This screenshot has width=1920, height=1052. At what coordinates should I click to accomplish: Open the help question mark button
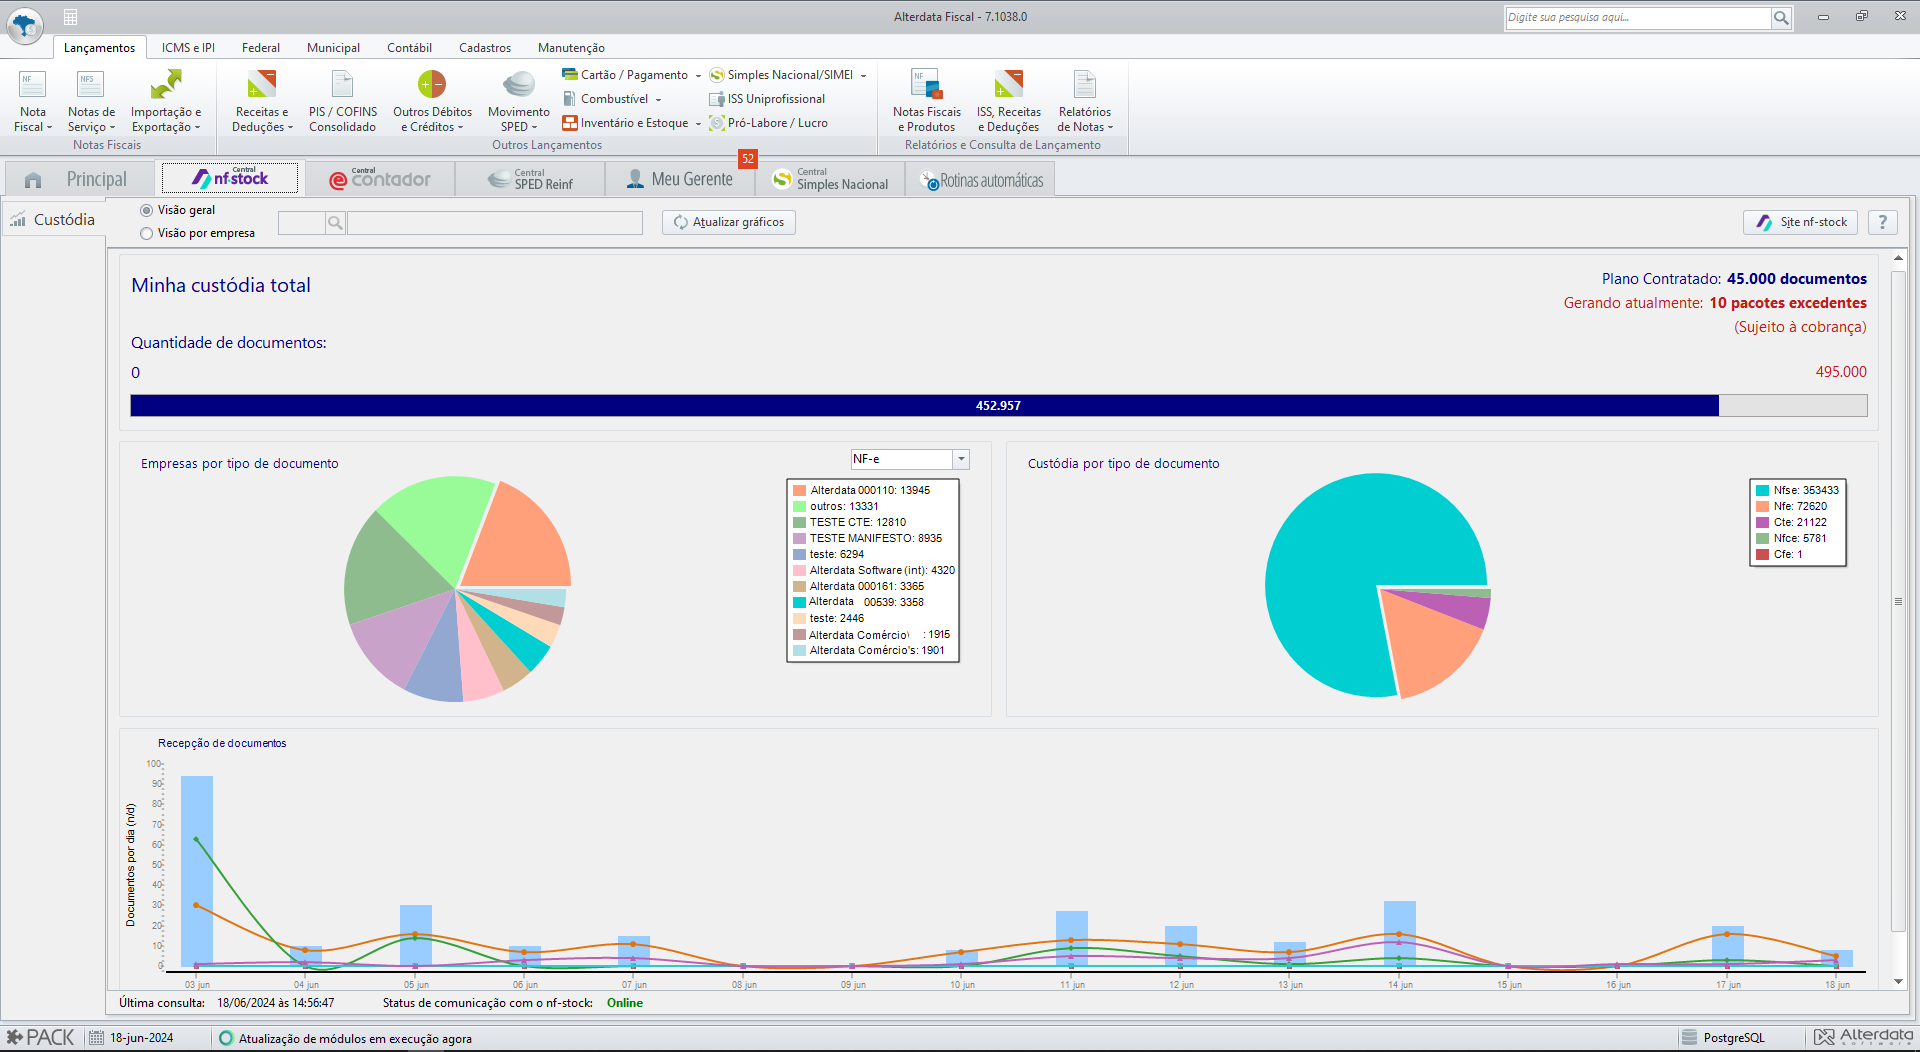[1883, 222]
